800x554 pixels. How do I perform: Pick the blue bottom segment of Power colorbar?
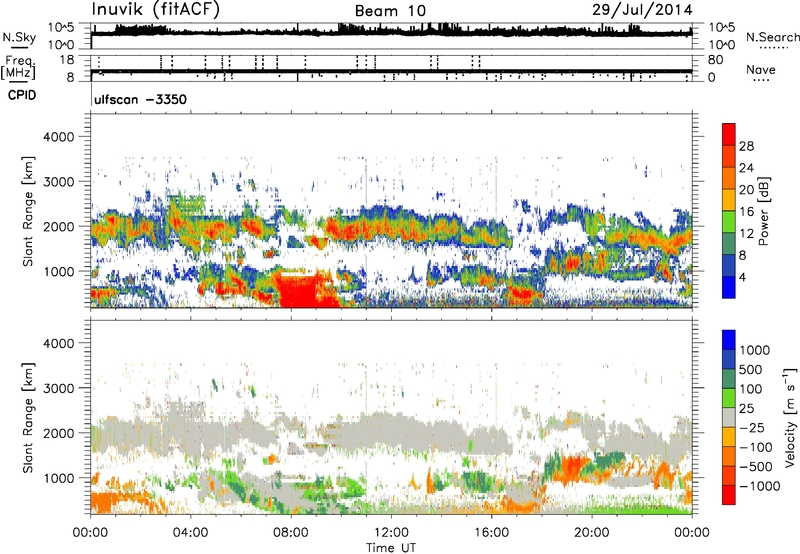coord(729,288)
